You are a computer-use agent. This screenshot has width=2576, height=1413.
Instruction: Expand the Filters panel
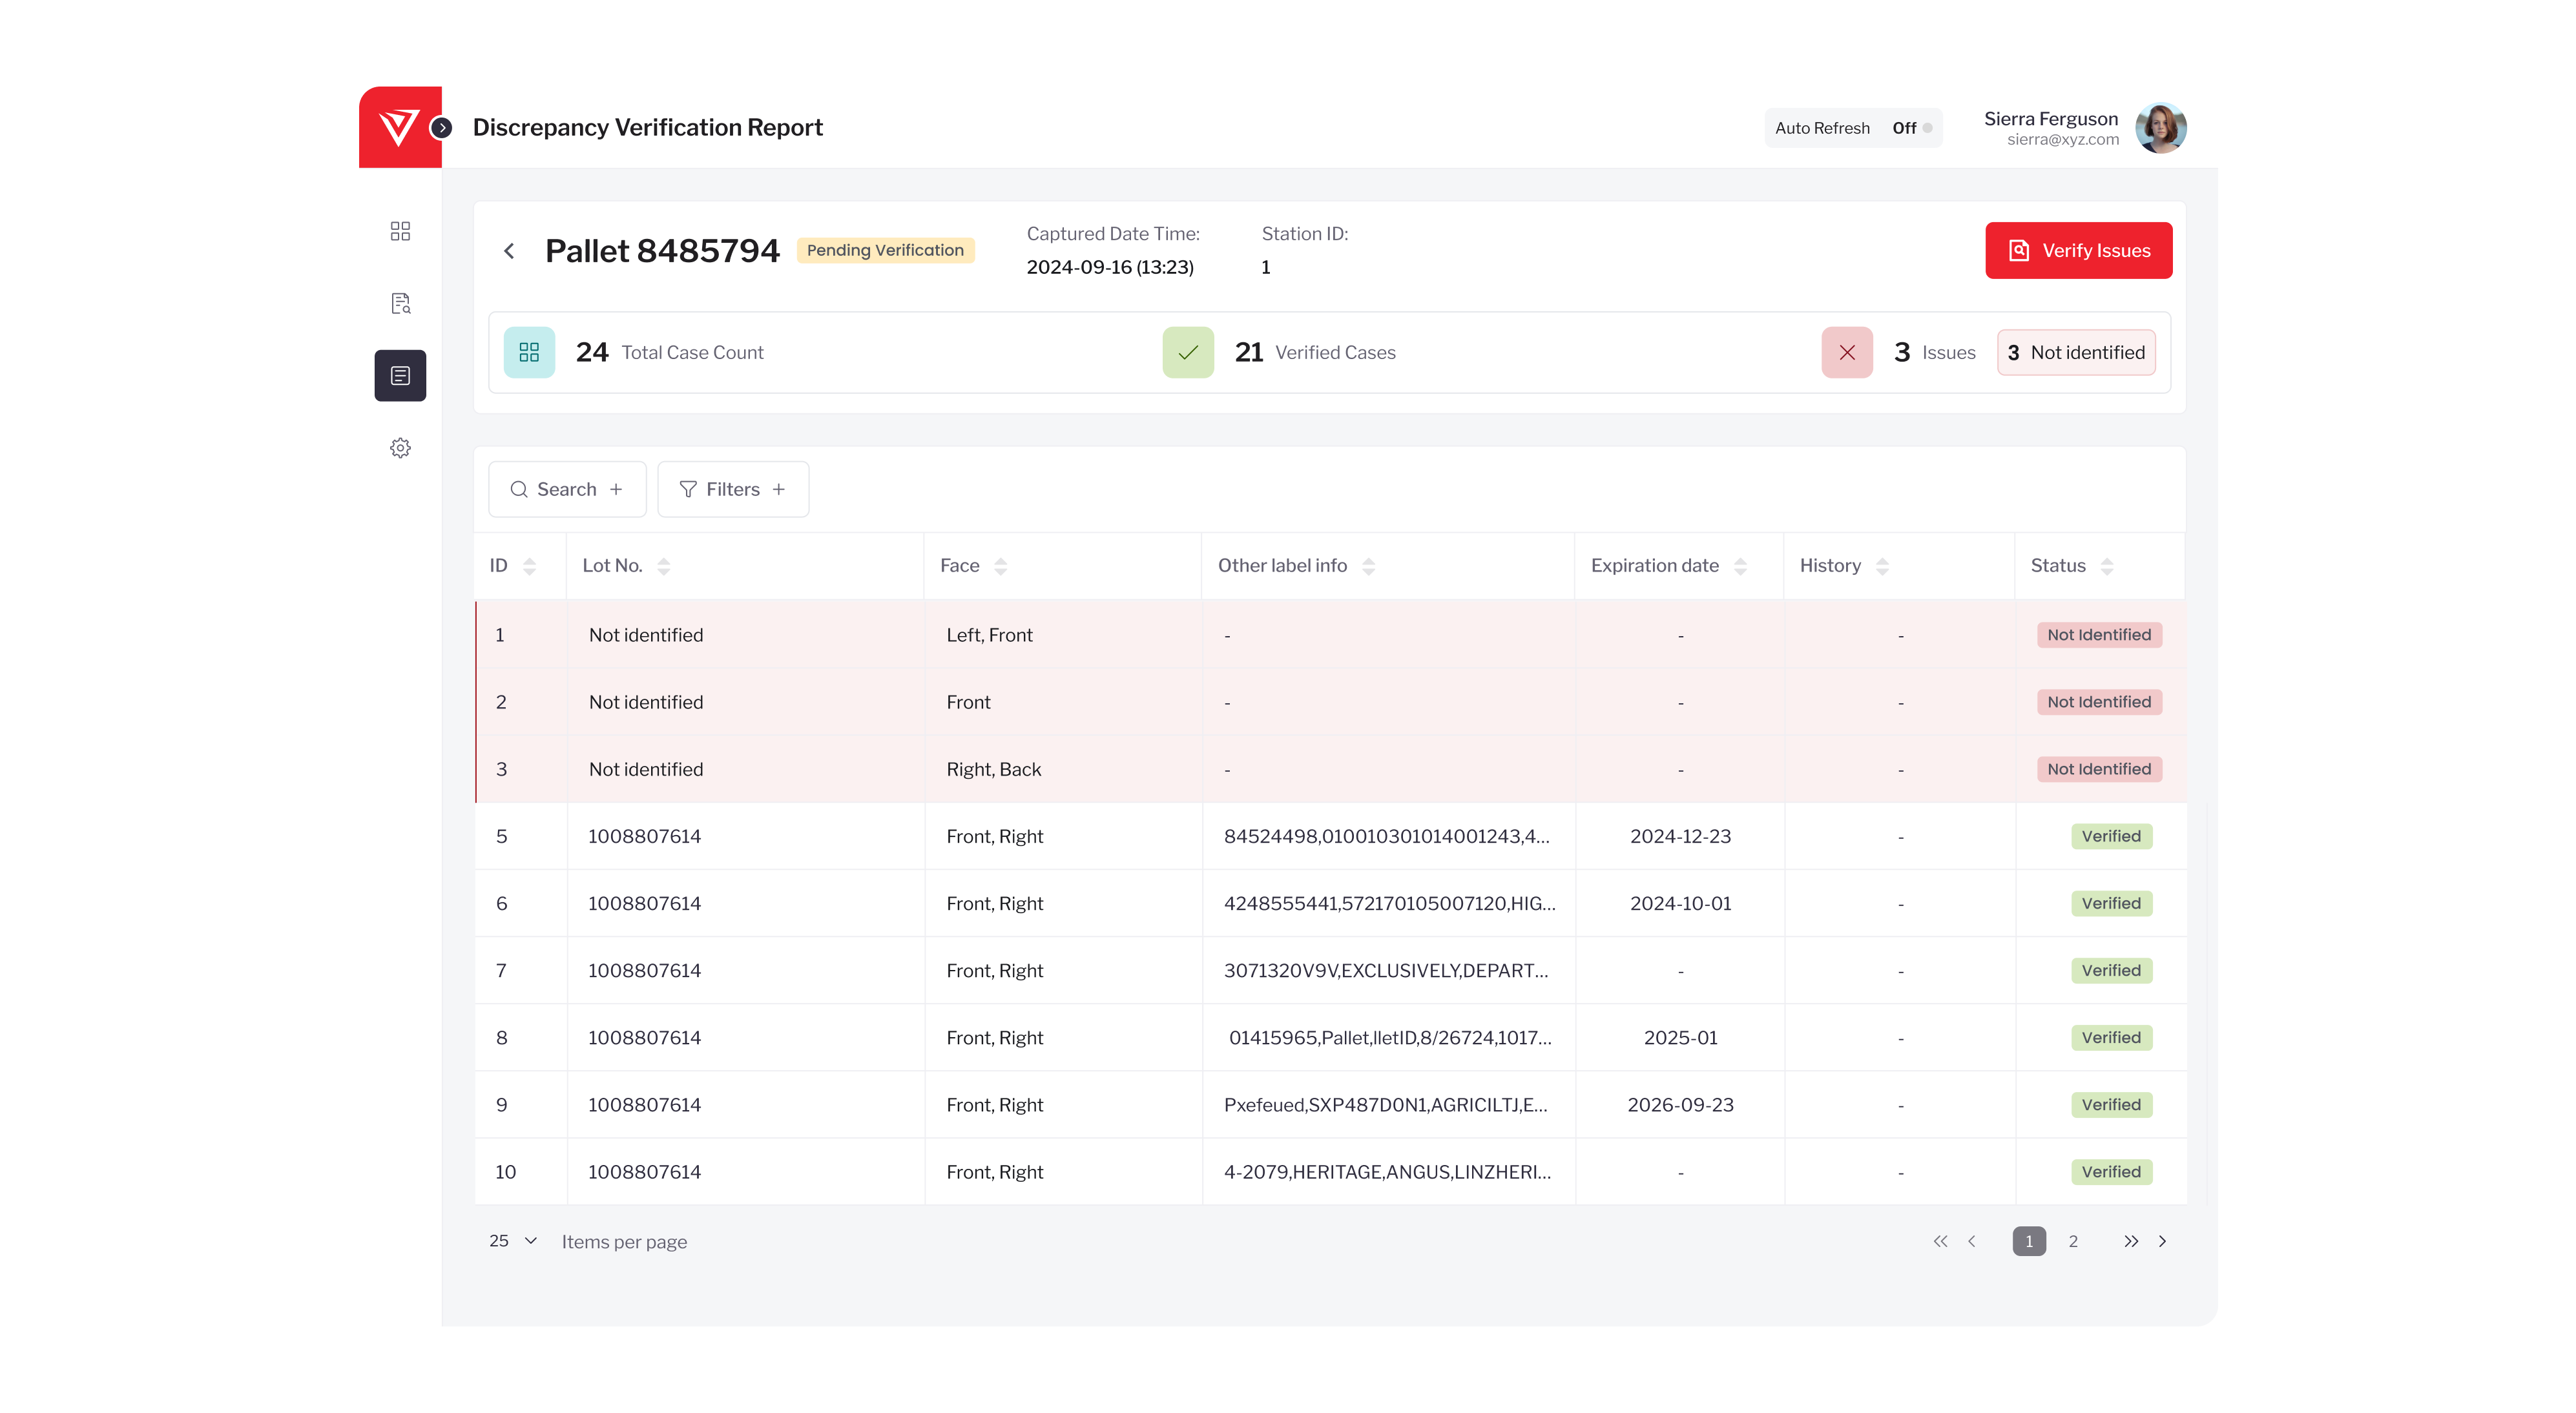click(x=733, y=489)
